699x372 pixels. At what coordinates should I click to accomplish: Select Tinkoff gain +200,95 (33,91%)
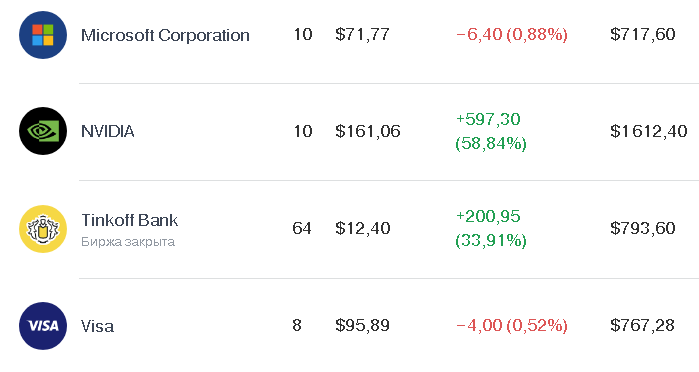coord(491,228)
